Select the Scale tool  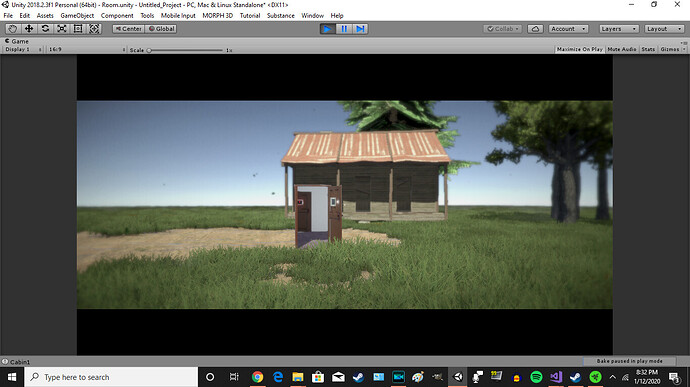[x=62, y=29]
